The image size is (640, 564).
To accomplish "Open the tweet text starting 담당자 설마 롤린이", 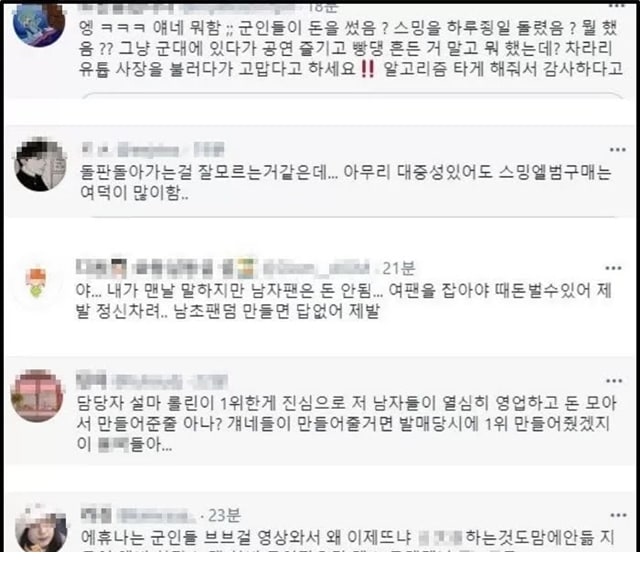I will pyautogui.click(x=346, y=424).
